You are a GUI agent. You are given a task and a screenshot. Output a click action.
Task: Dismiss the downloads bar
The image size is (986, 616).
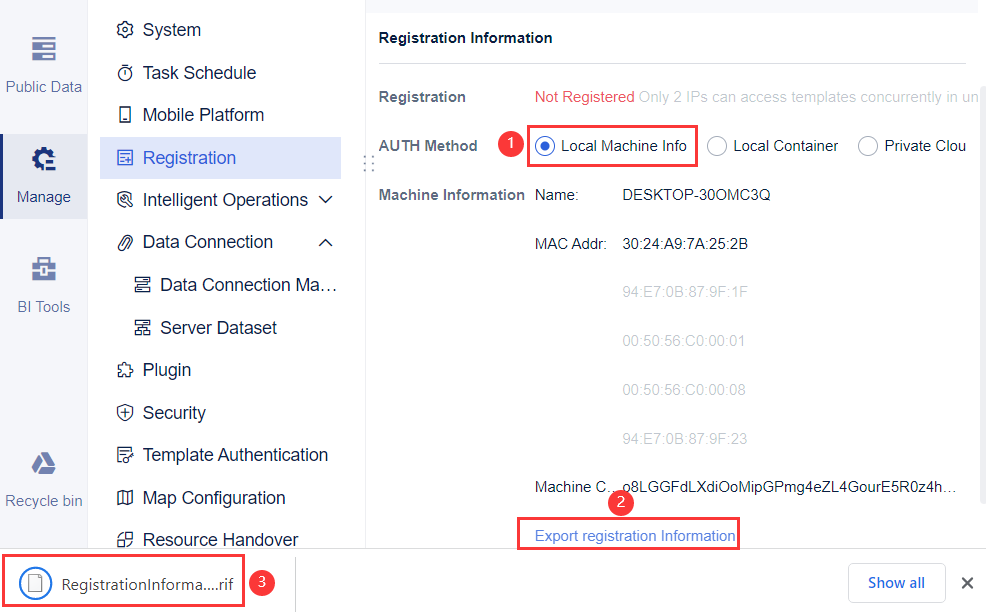[x=967, y=583]
